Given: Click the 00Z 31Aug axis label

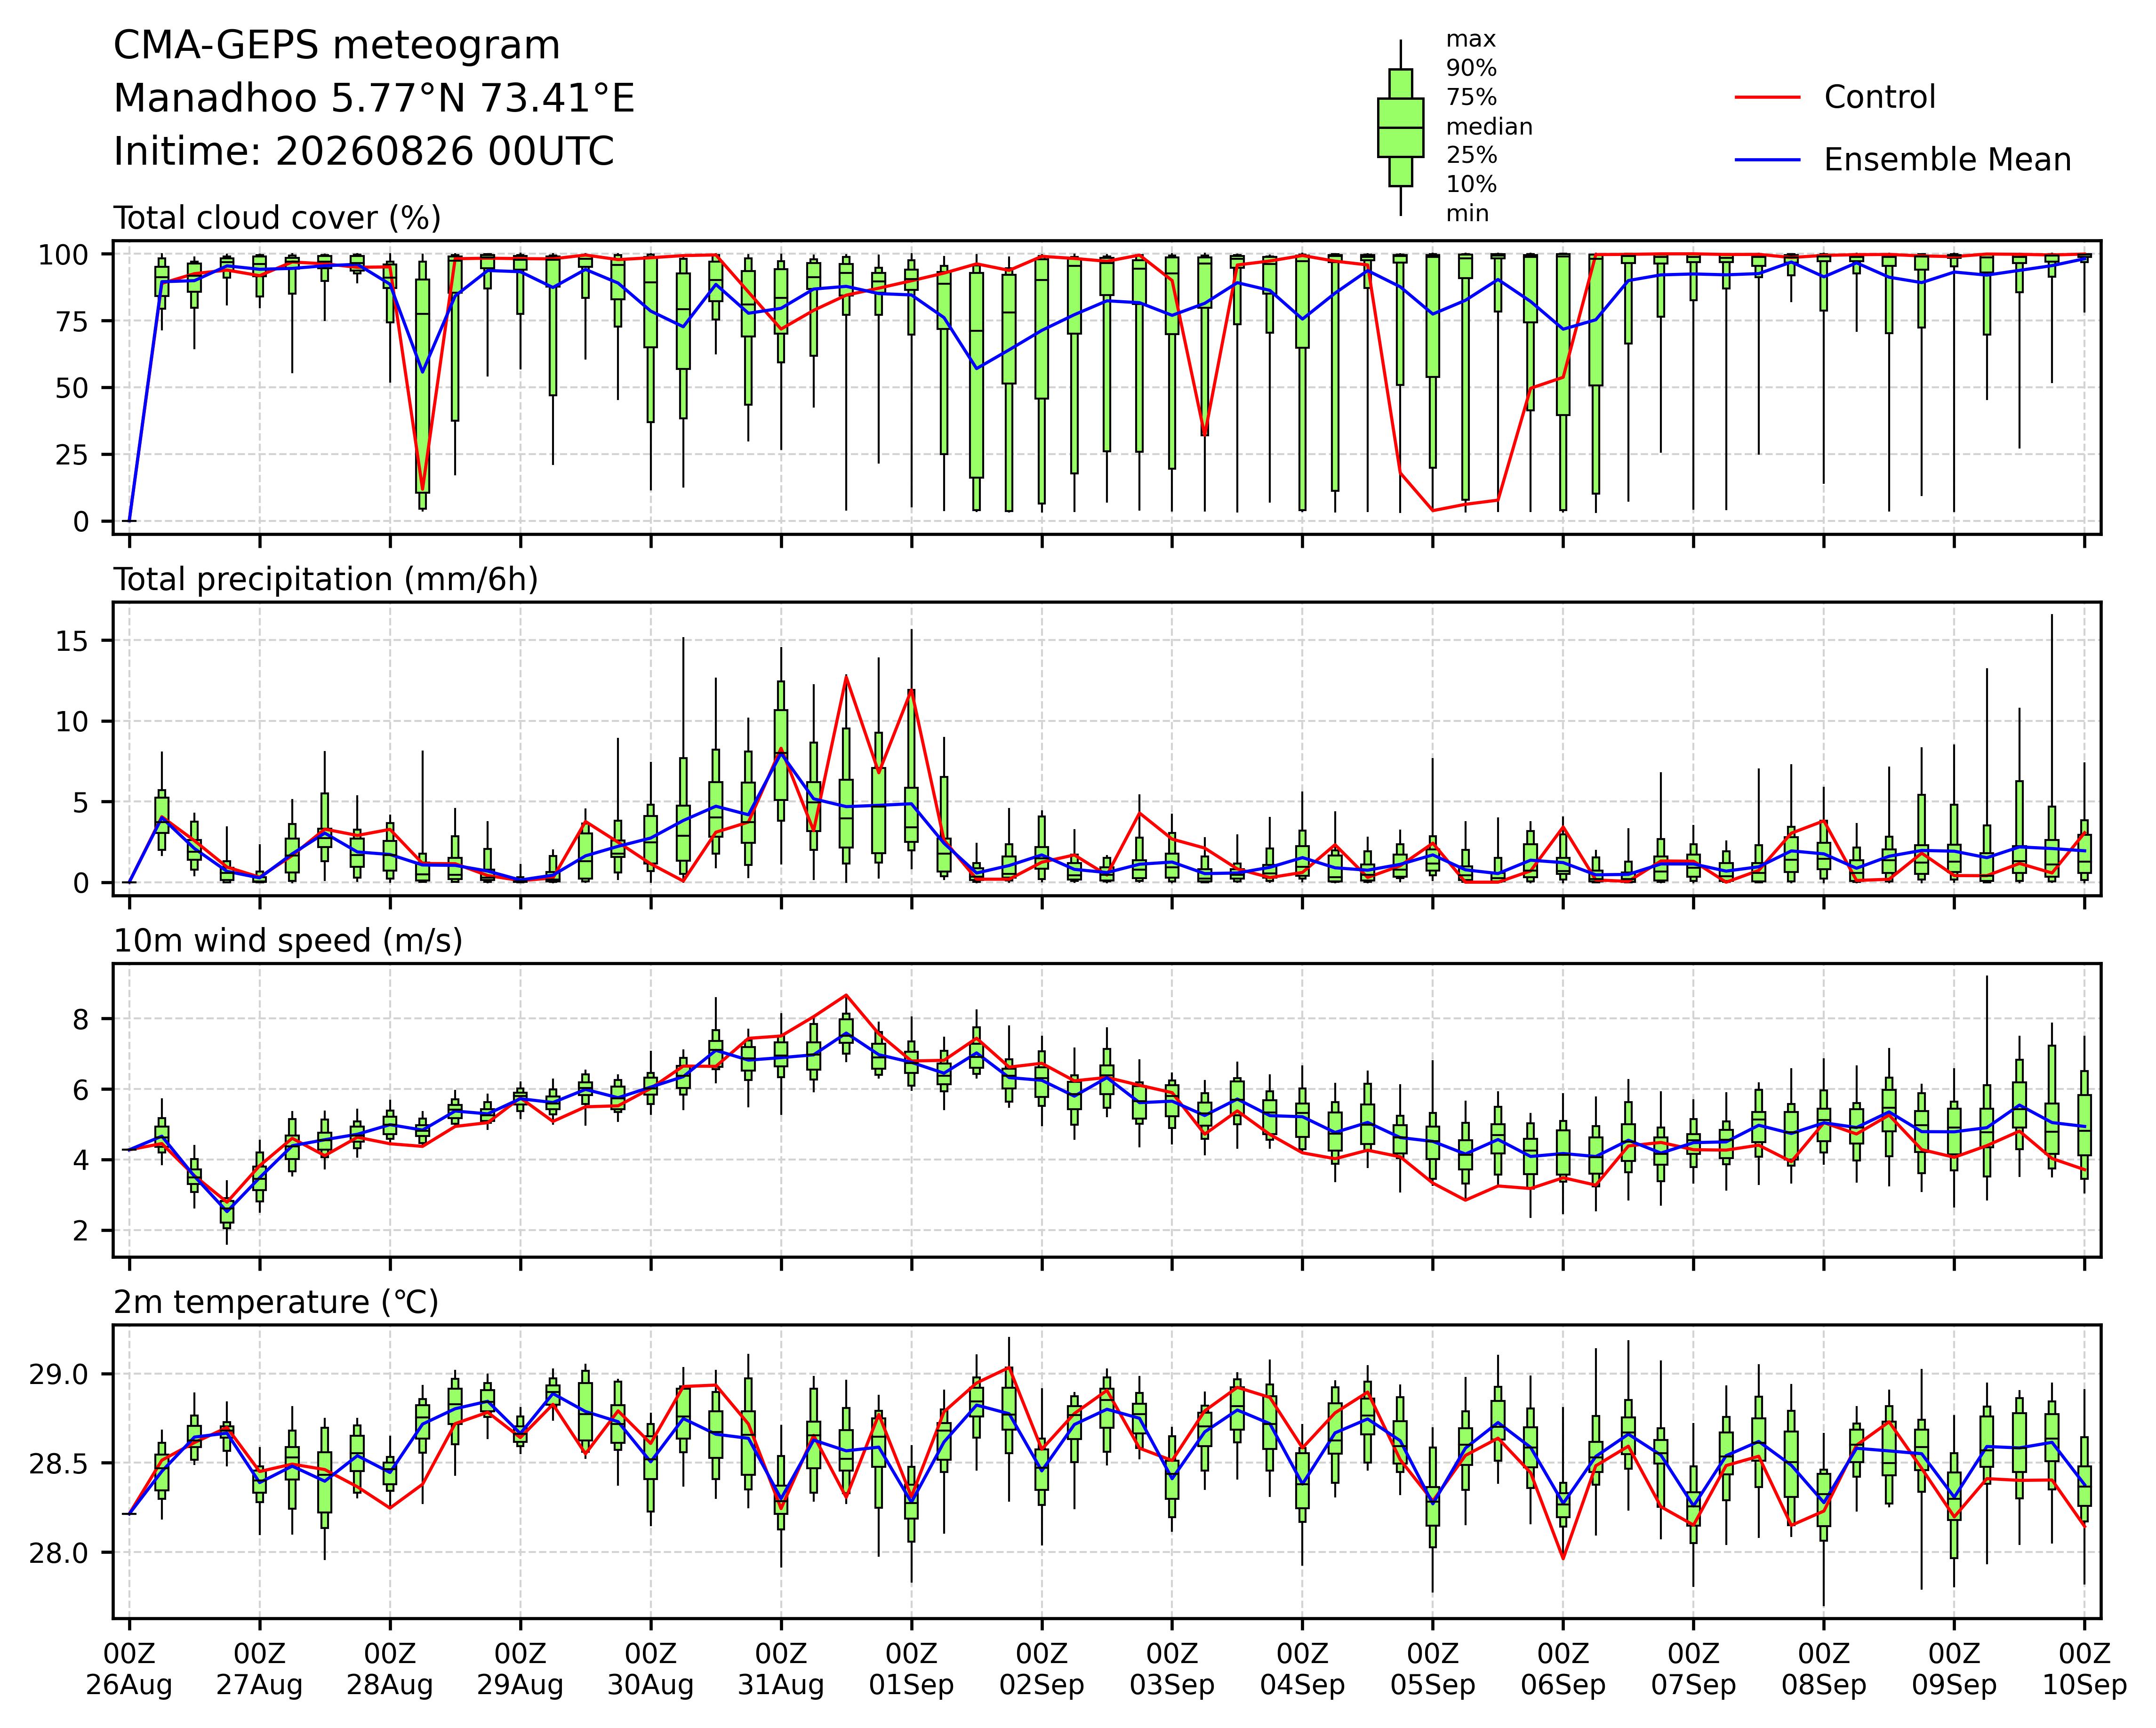Looking at the screenshot, I should coord(781,1669).
